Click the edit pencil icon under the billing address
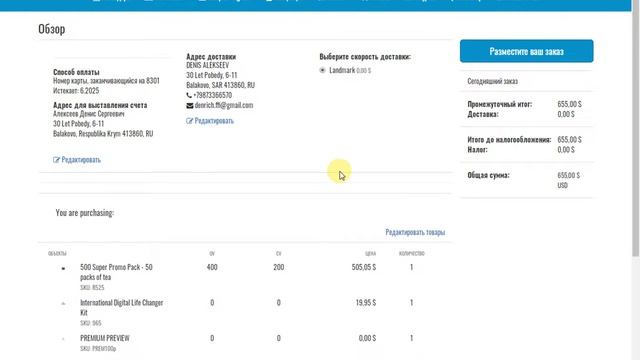640x360 pixels. [x=56, y=160]
